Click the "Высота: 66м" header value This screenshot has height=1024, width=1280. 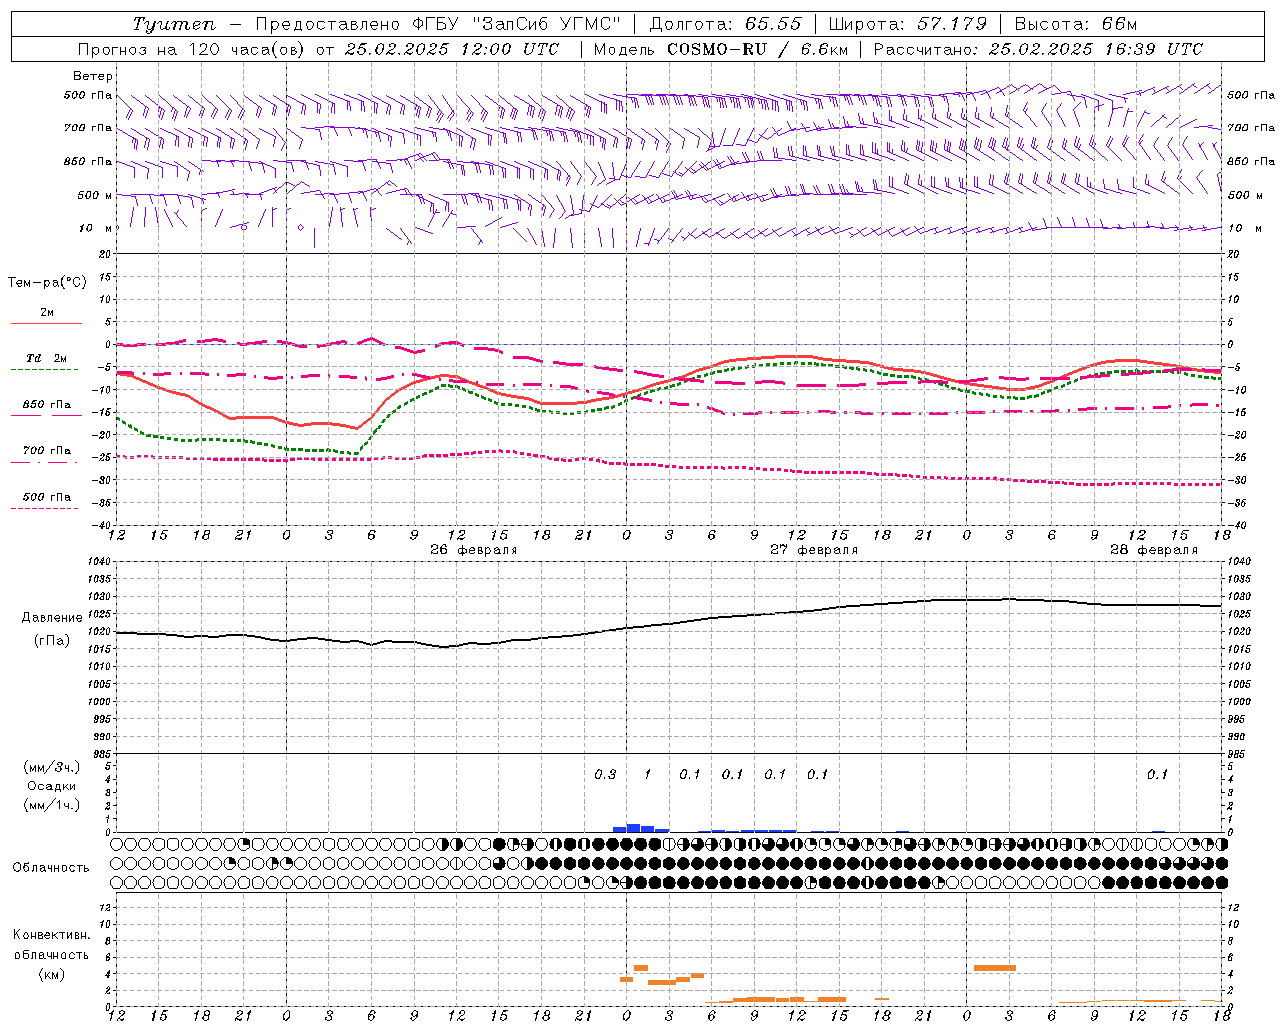(x=1076, y=24)
